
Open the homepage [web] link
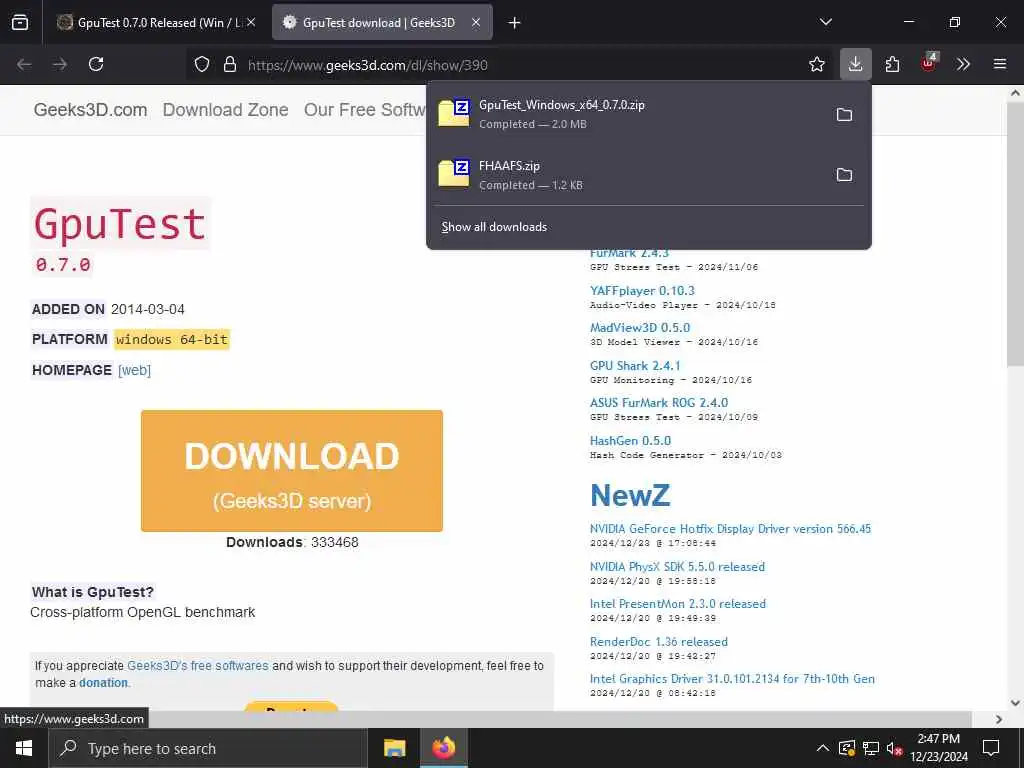[135, 370]
